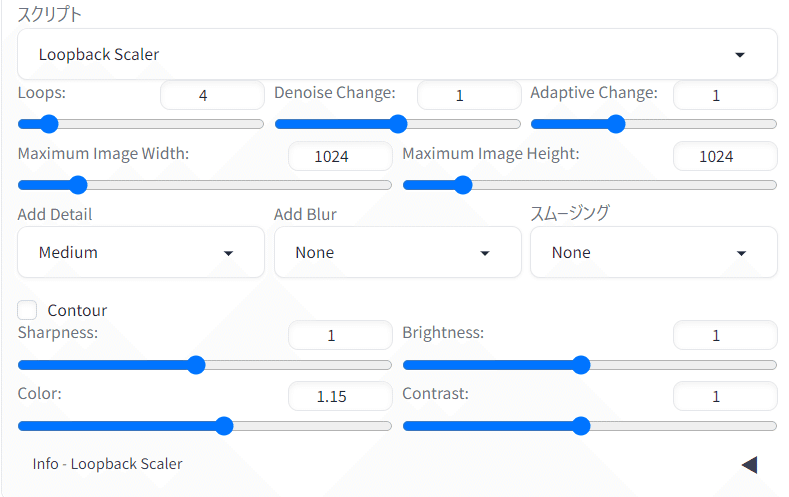Image resolution: width=789 pixels, height=497 pixels.
Task: Click the Sharpness slider handle
Action: click(x=197, y=365)
